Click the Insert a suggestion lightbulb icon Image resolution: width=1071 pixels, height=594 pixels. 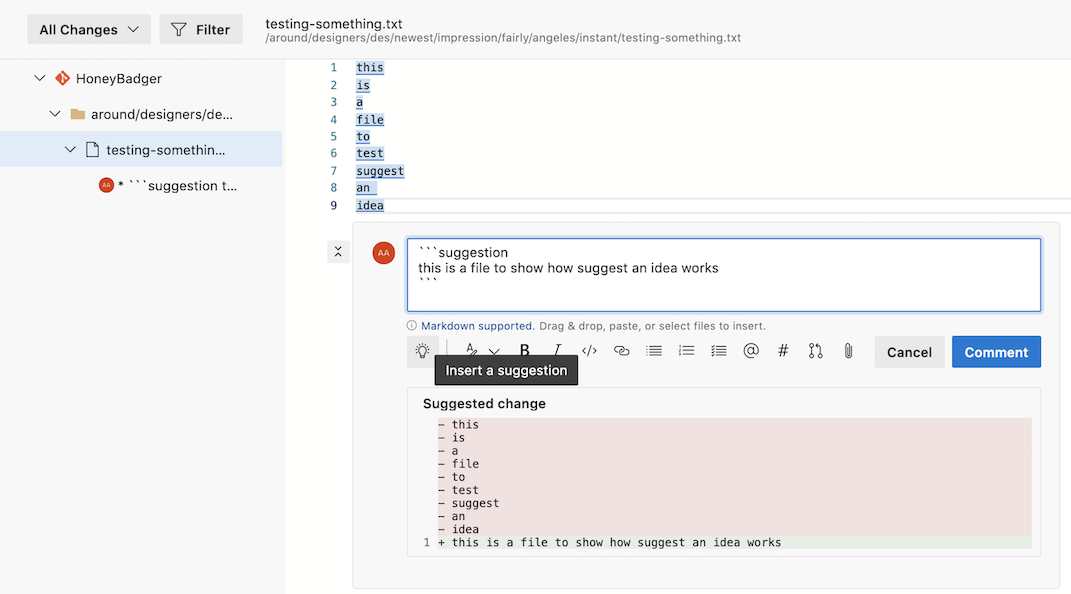click(423, 351)
